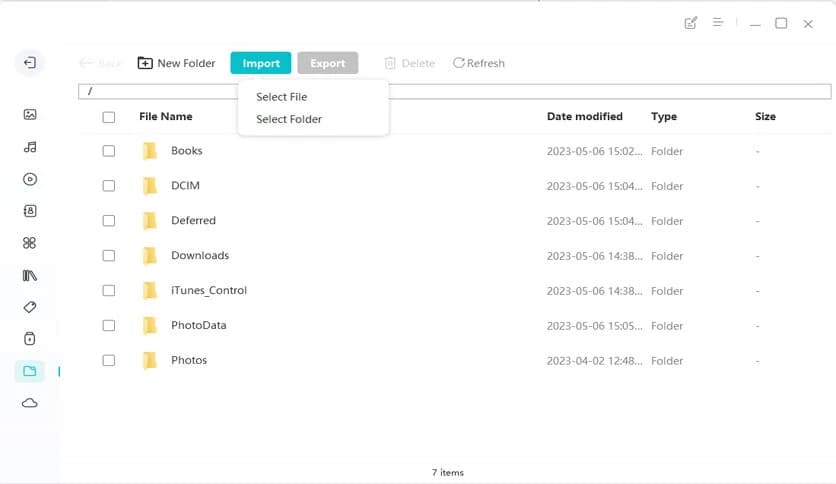This screenshot has width=836, height=484.
Task: Open the cloud icon in sidebar
Action: pyautogui.click(x=30, y=403)
